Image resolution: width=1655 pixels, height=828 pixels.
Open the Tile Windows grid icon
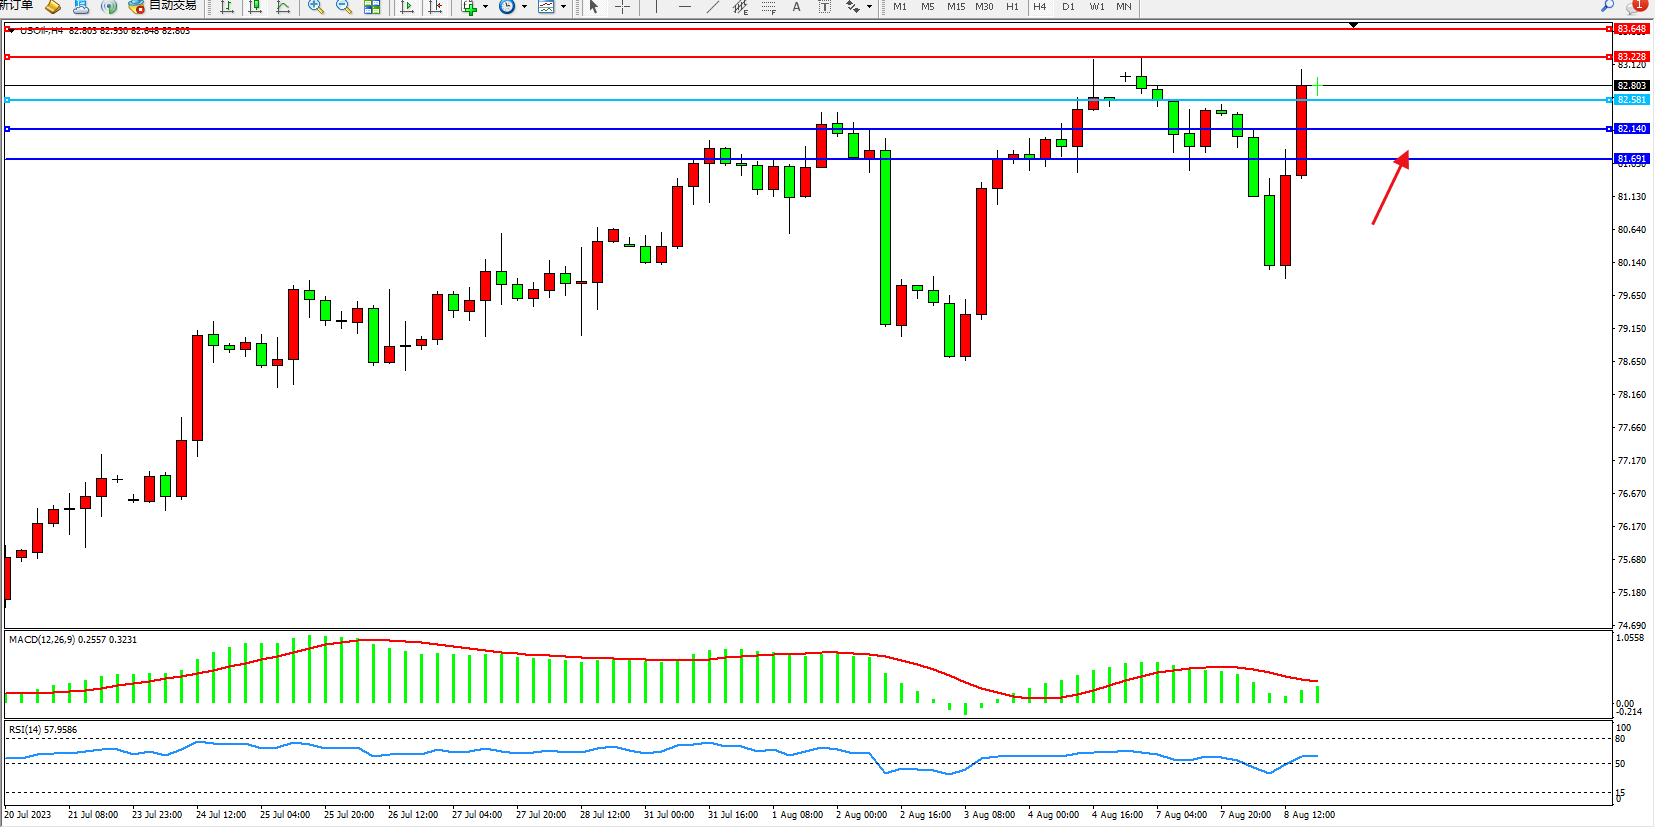click(x=372, y=7)
